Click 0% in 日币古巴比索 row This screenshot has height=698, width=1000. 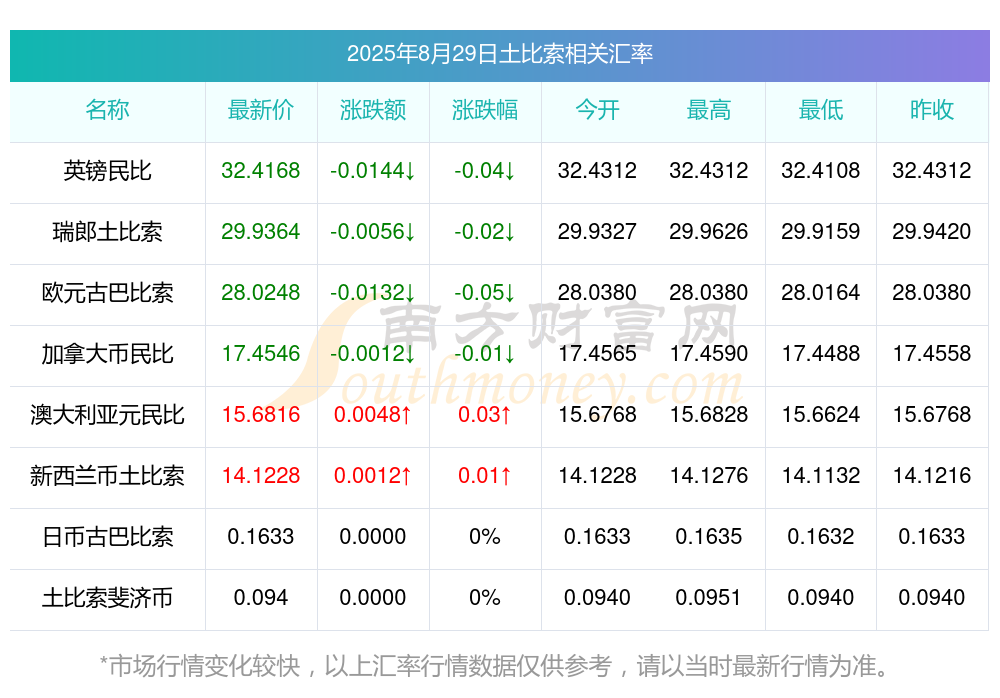tap(485, 537)
